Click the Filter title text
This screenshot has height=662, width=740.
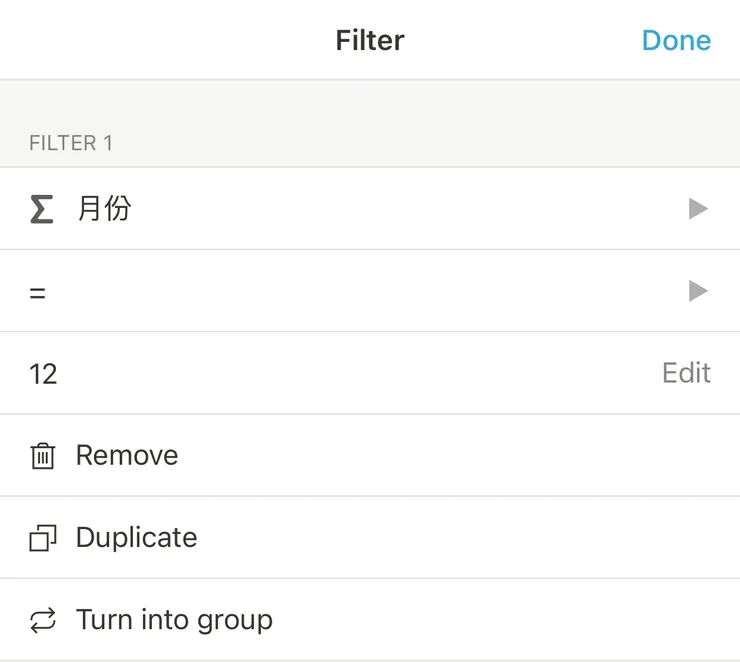click(370, 40)
